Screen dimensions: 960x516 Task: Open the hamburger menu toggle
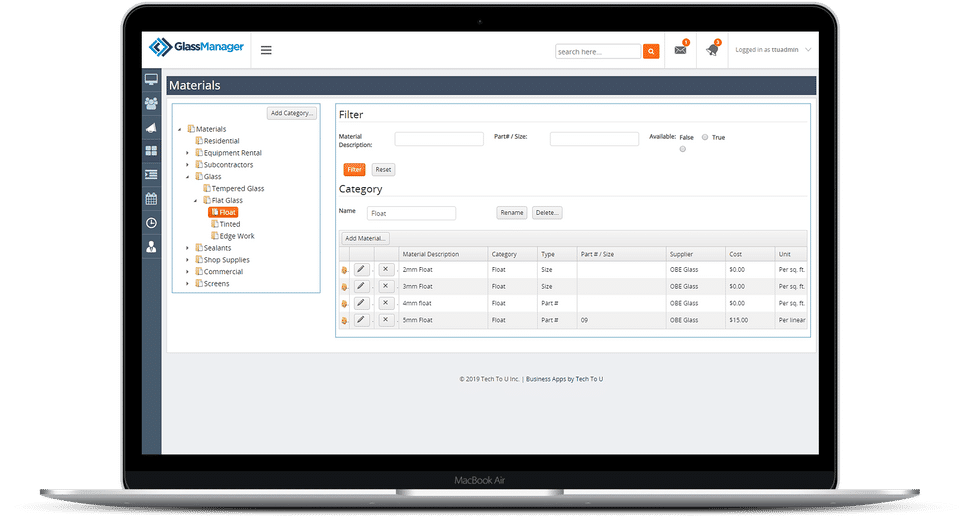coord(266,50)
